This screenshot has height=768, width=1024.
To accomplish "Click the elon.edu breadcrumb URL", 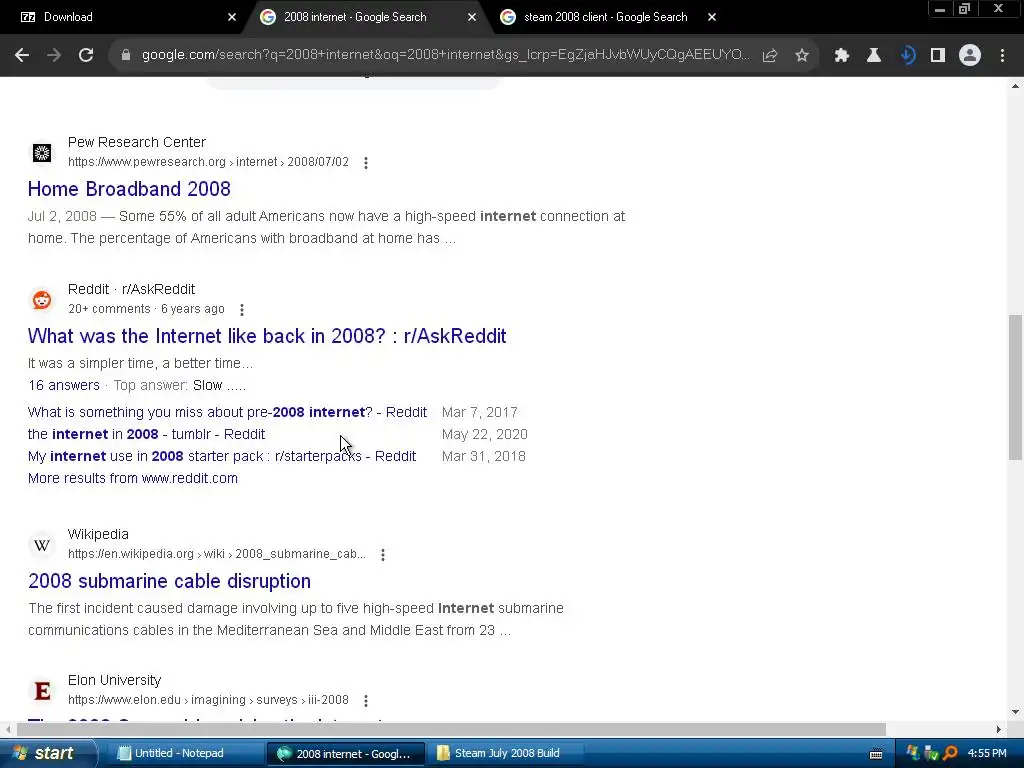I will click(208, 700).
